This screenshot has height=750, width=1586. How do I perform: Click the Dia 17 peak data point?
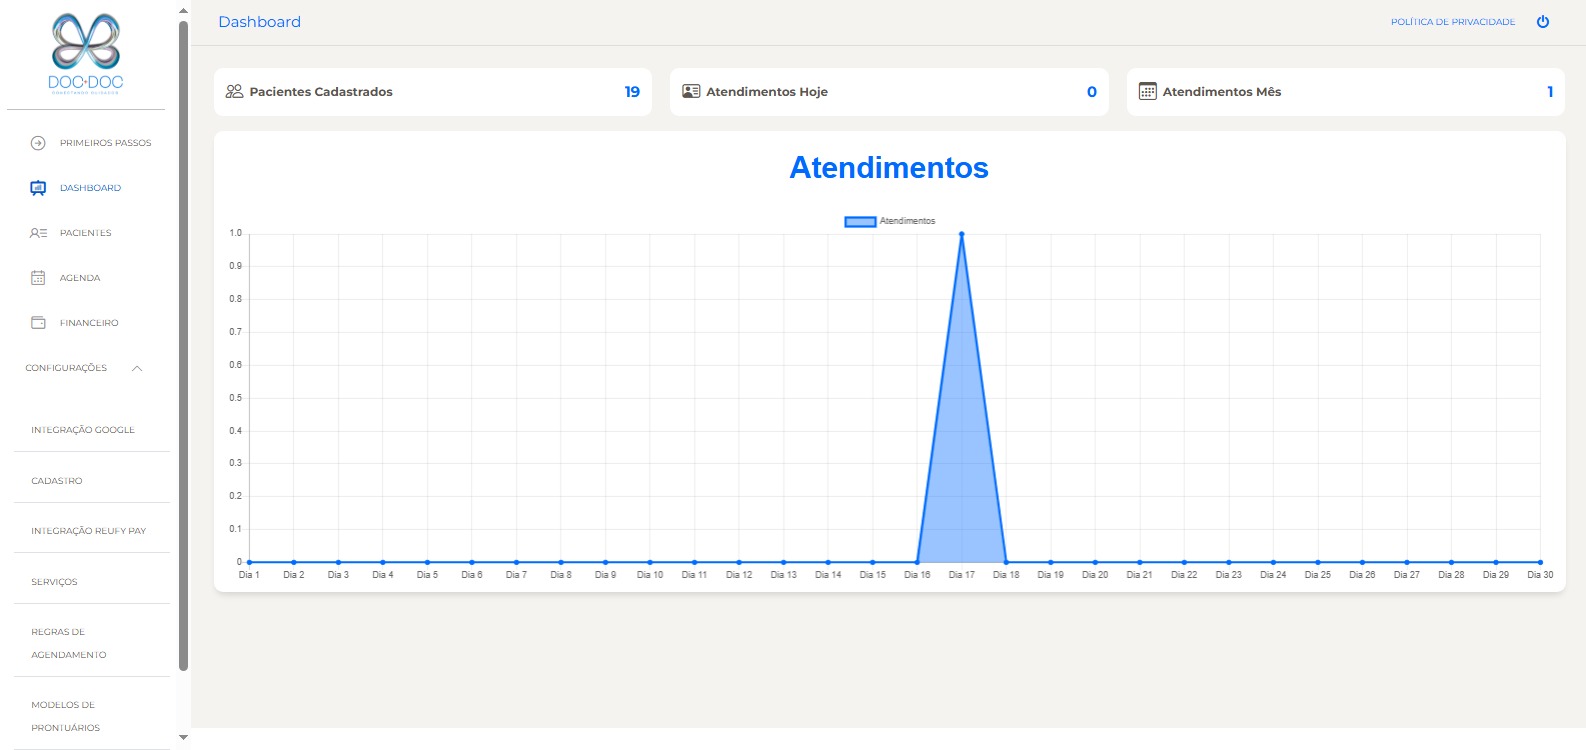click(961, 234)
